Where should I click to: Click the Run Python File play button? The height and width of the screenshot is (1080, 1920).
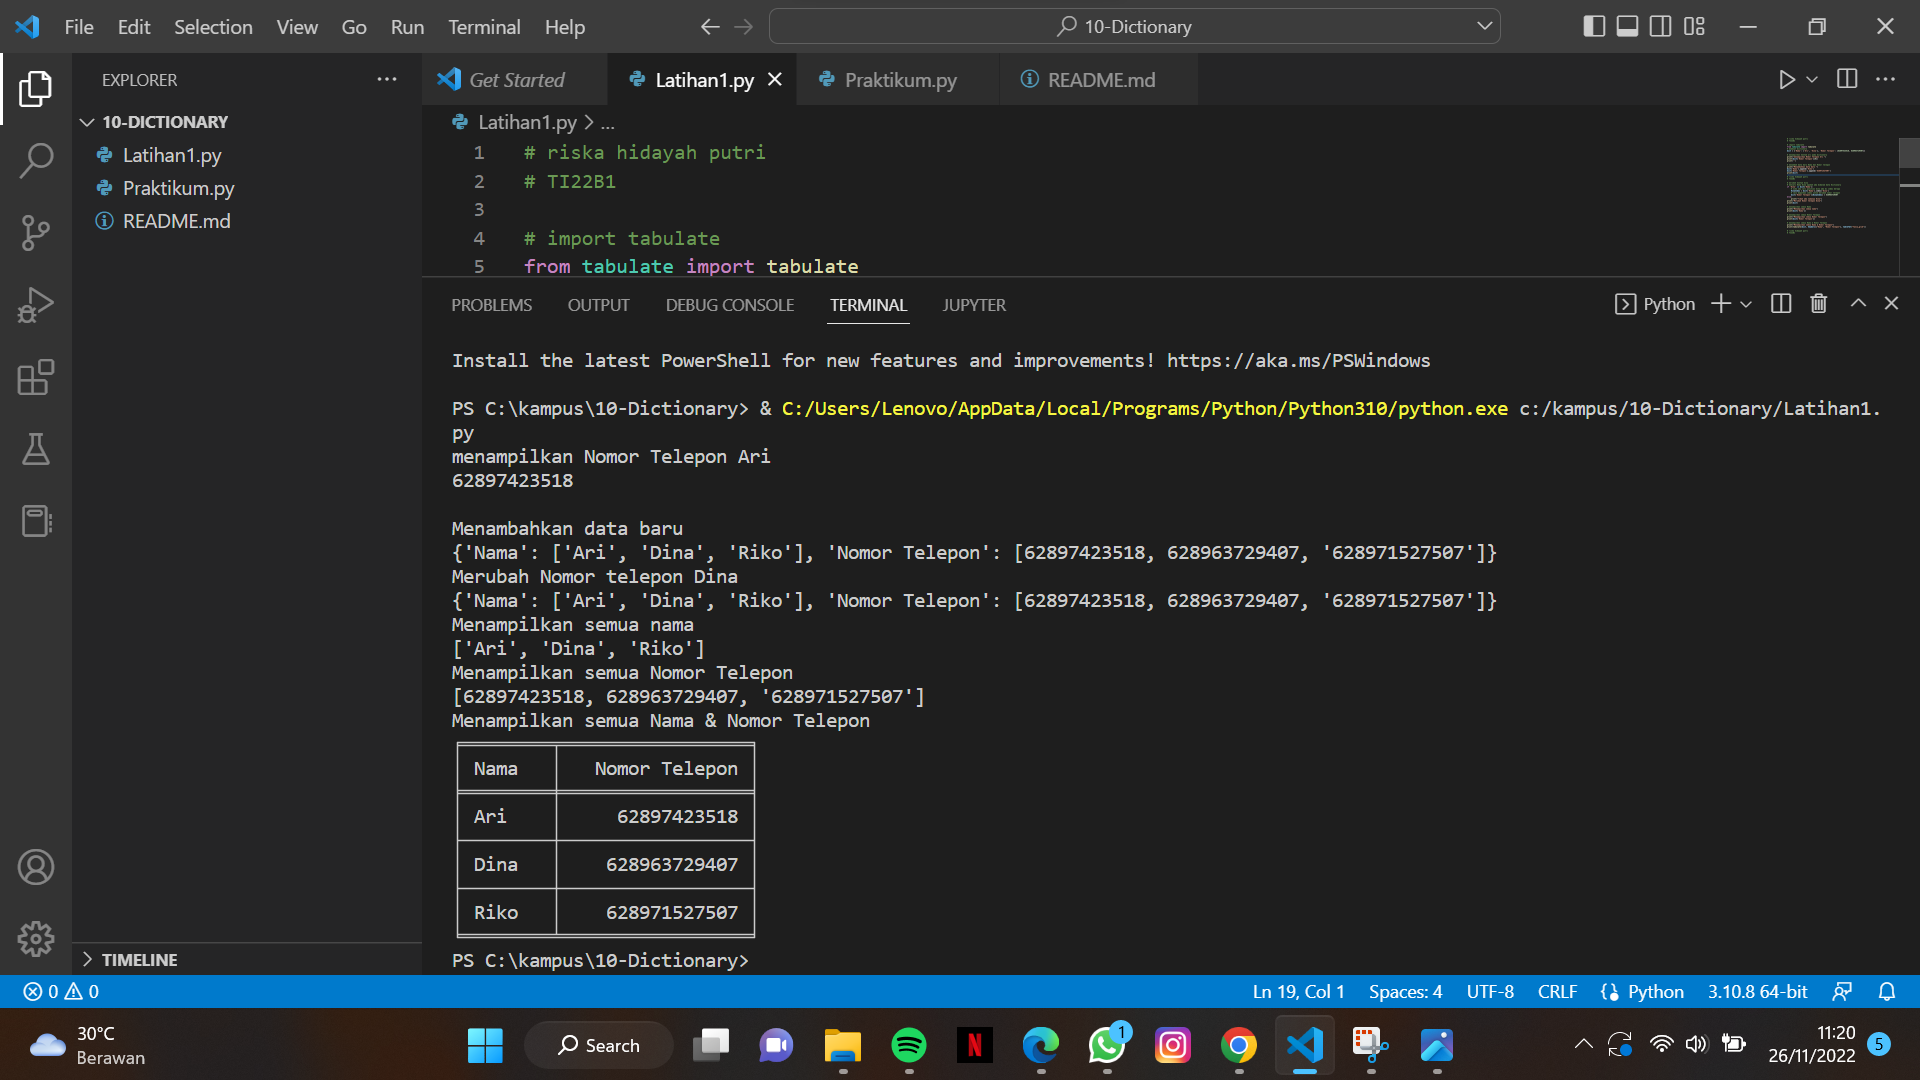tap(1786, 80)
